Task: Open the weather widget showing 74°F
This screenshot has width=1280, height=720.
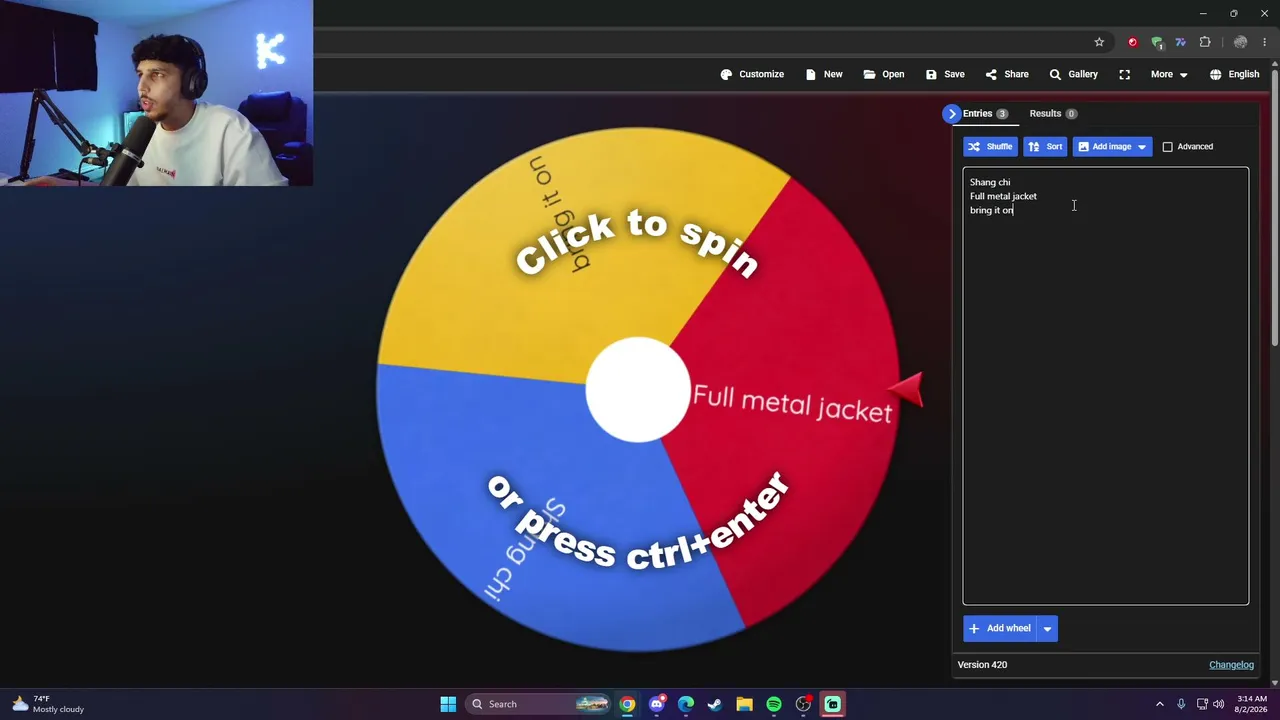Action: (47, 704)
